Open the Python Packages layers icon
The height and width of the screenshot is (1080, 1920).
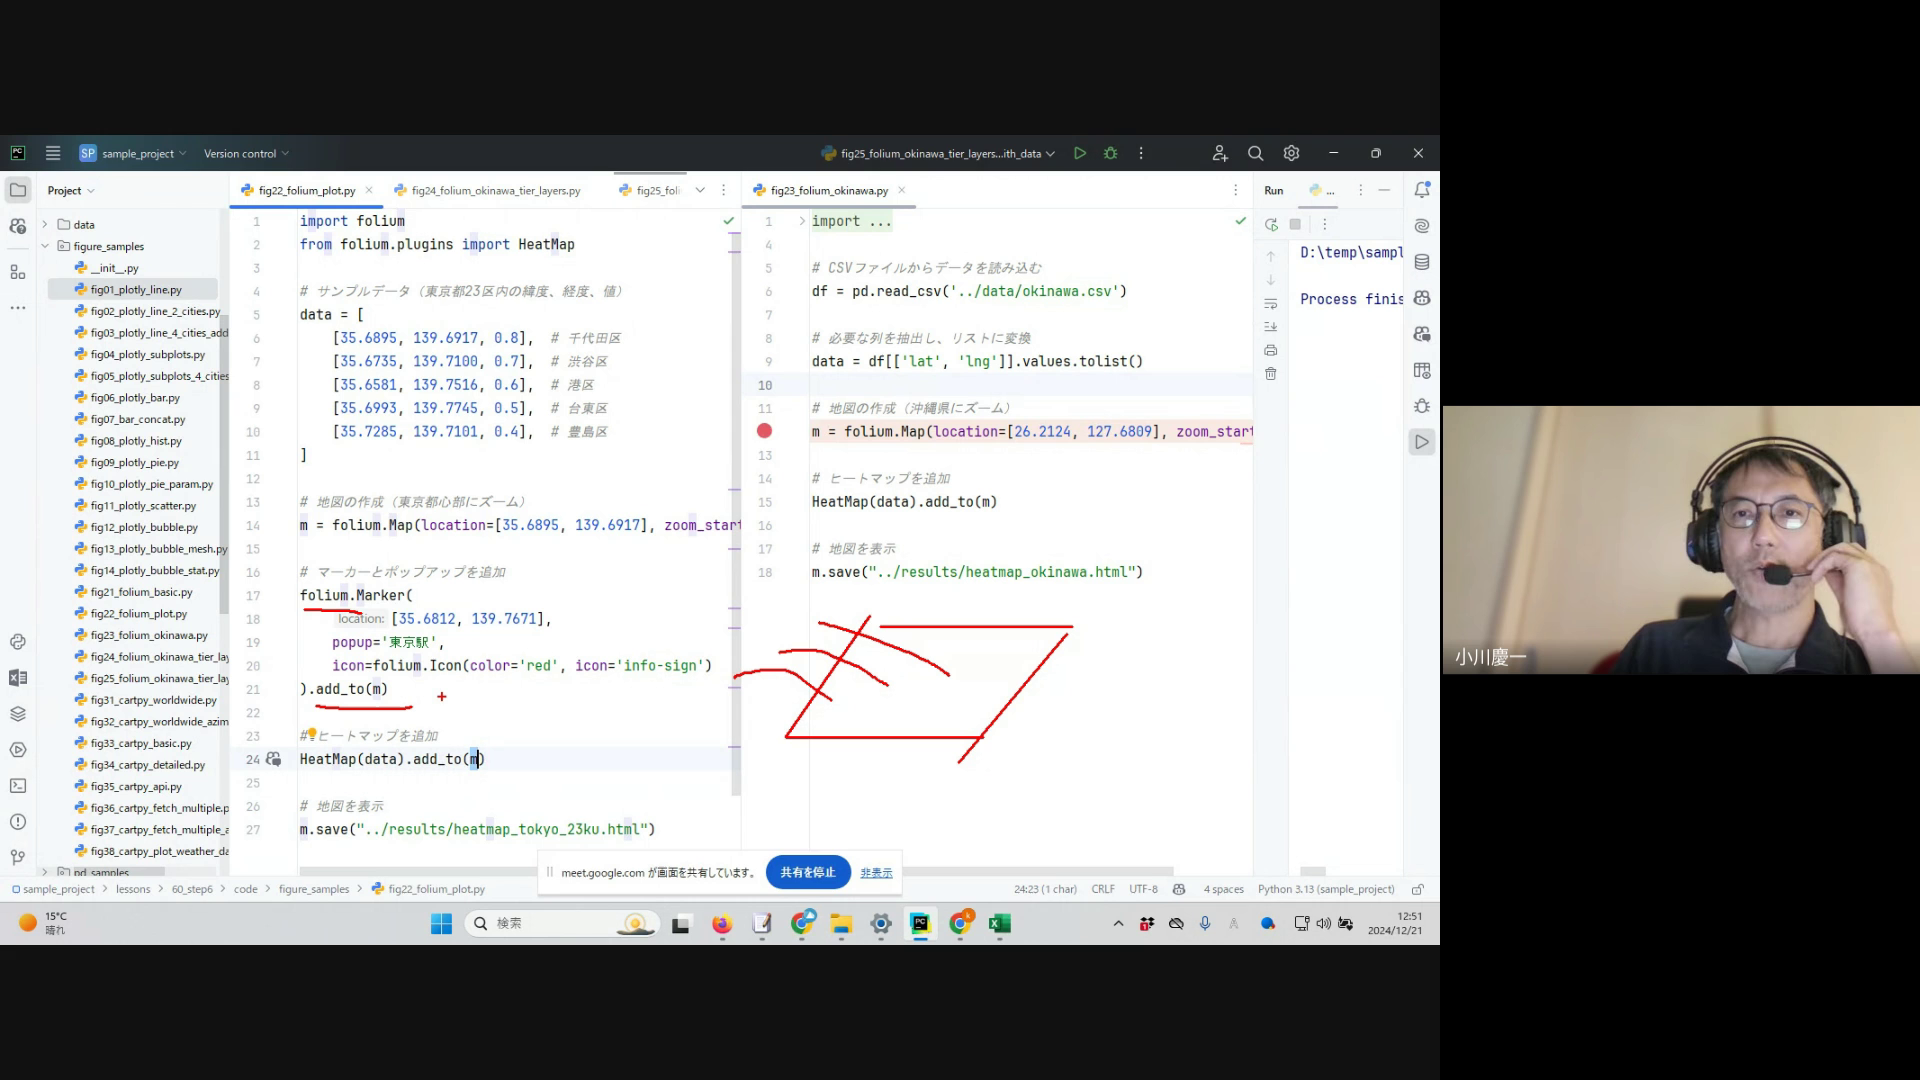click(x=17, y=714)
